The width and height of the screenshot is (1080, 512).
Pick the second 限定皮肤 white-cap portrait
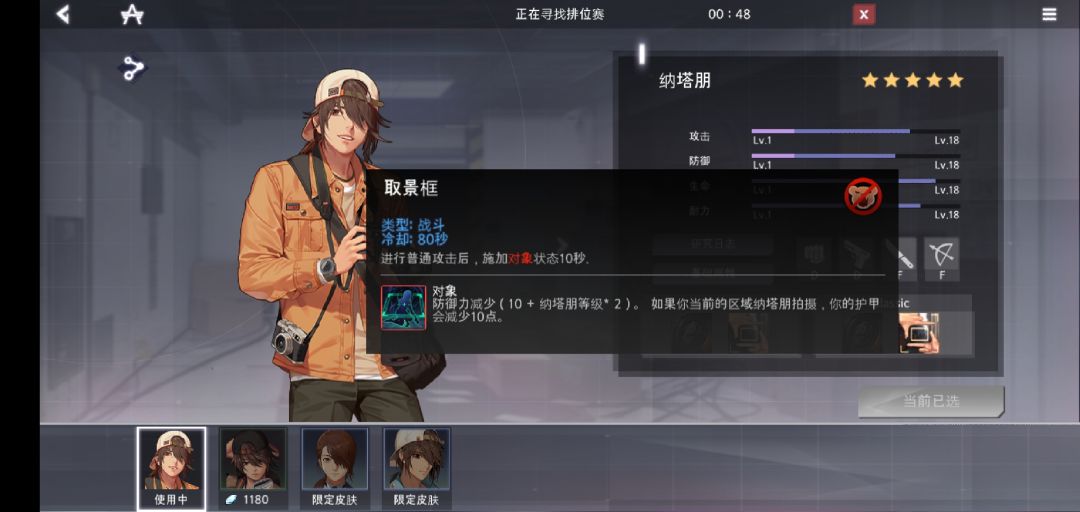coord(417,468)
